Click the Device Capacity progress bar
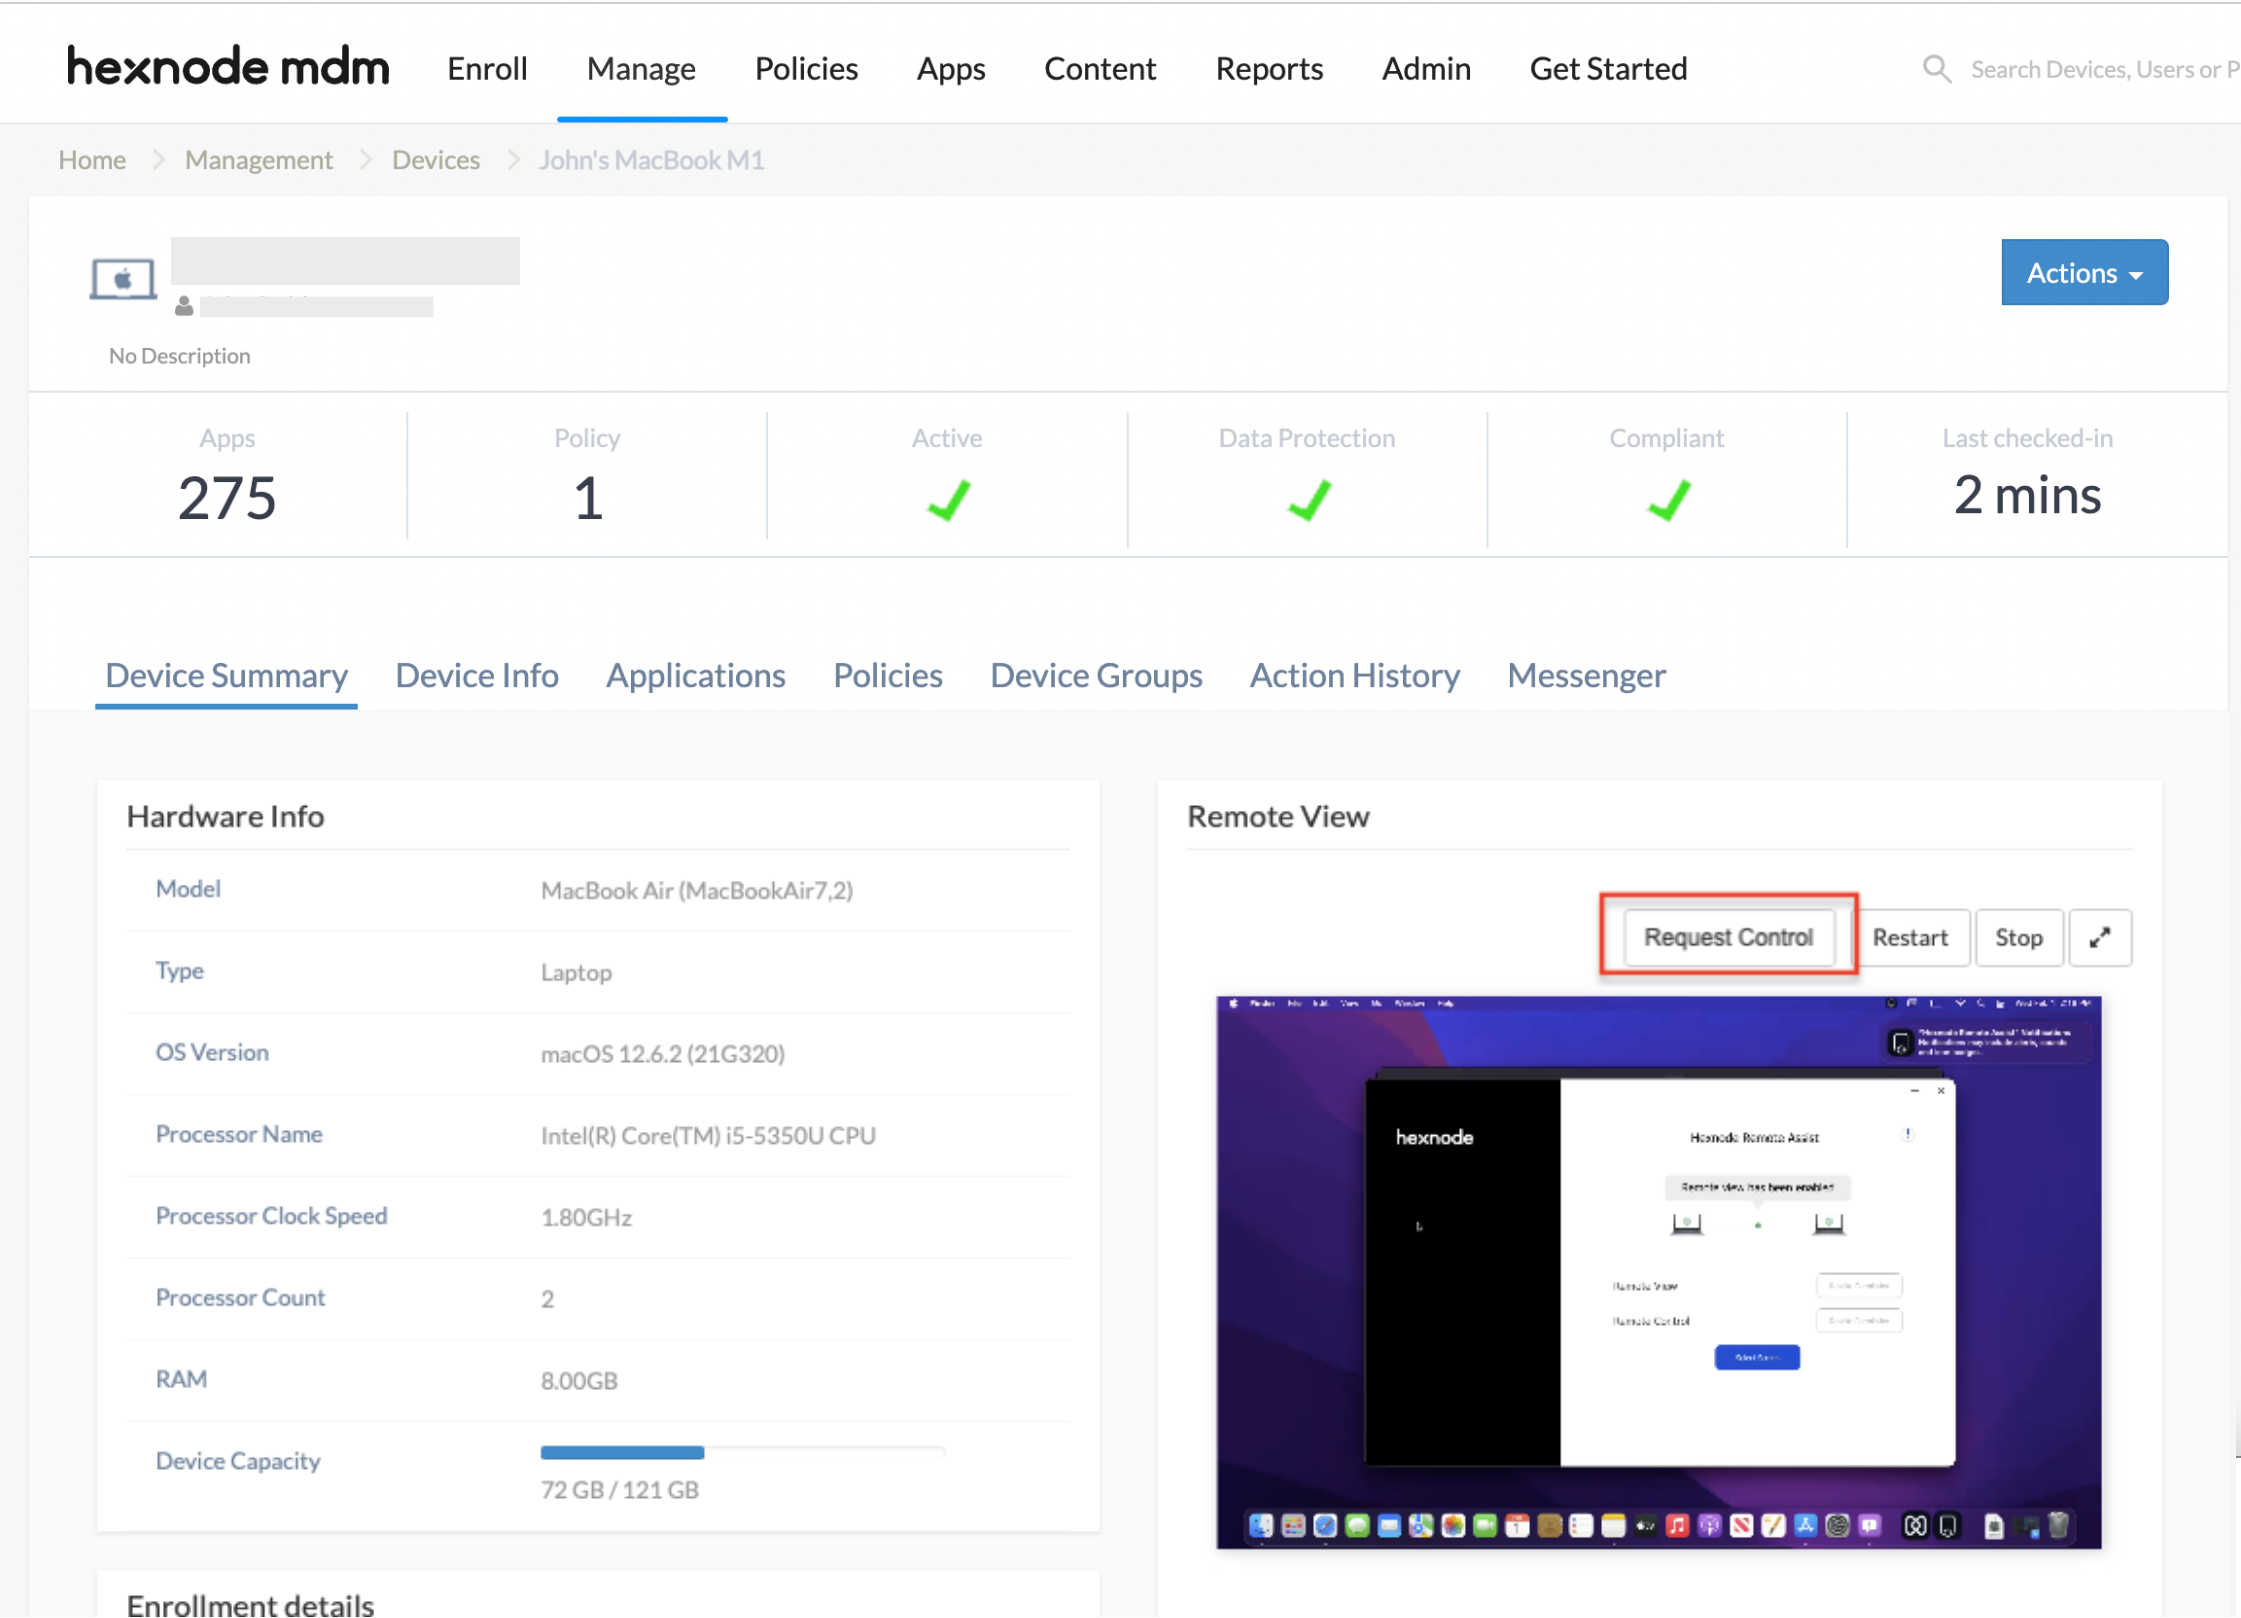 742,1452
